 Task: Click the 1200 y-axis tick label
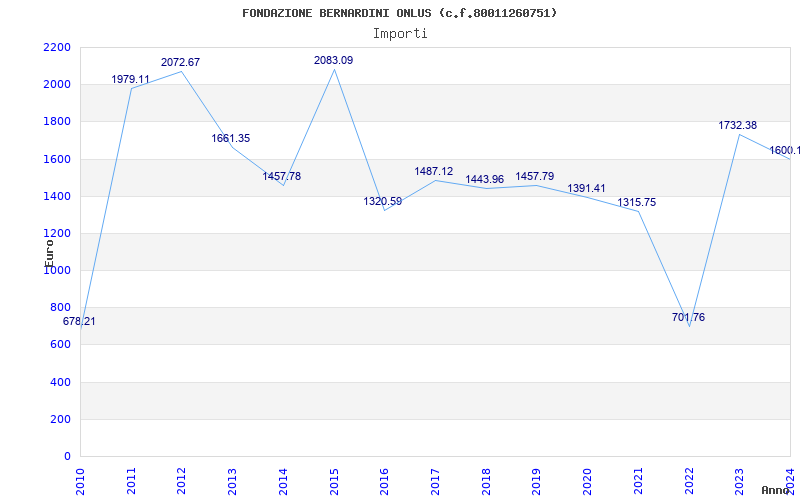click(x=57, y=233)
